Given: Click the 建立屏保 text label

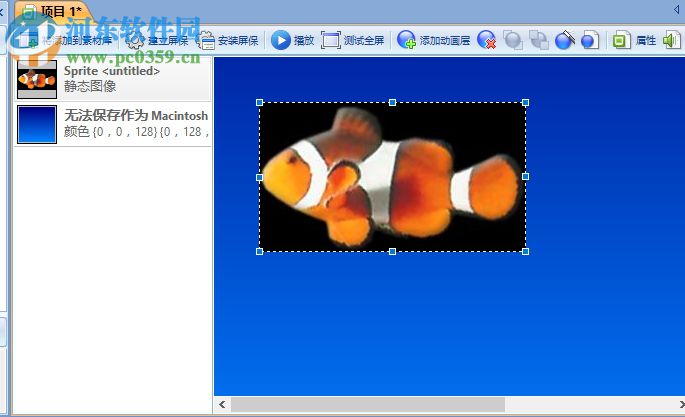Looking at the screenshot, I should (168, 41).
